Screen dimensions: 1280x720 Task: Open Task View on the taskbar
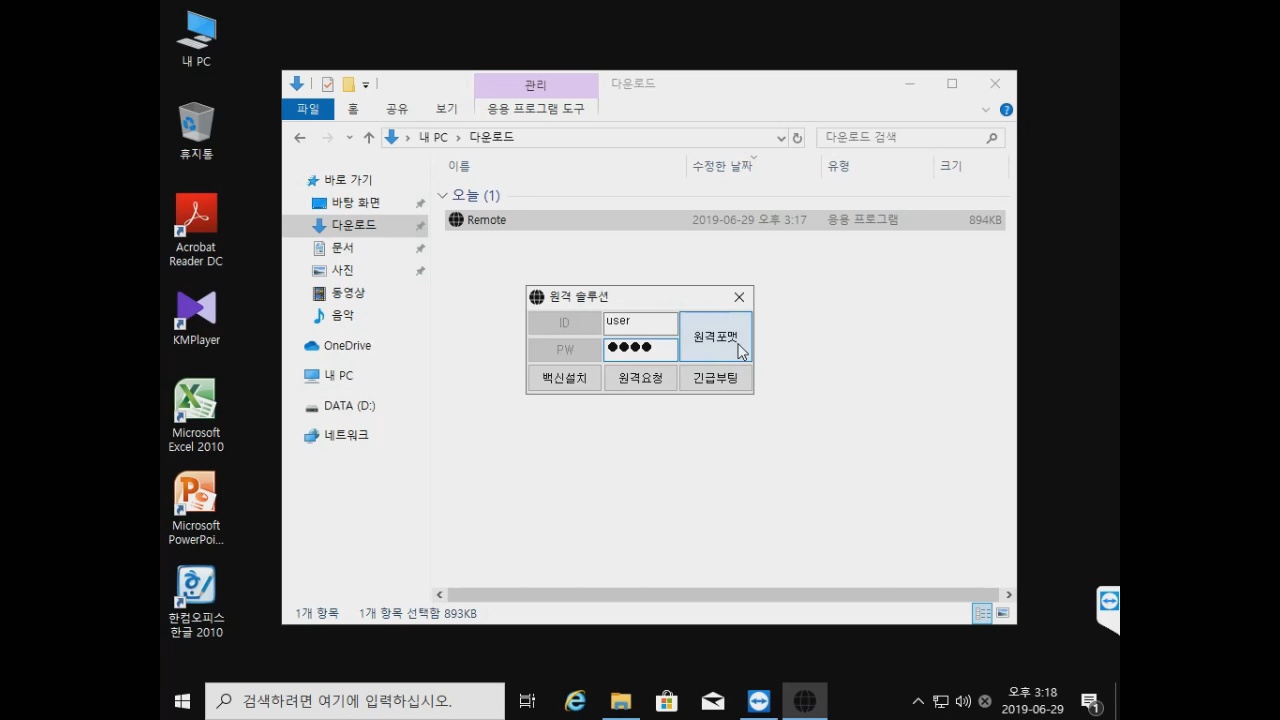[x=527, y=701]
